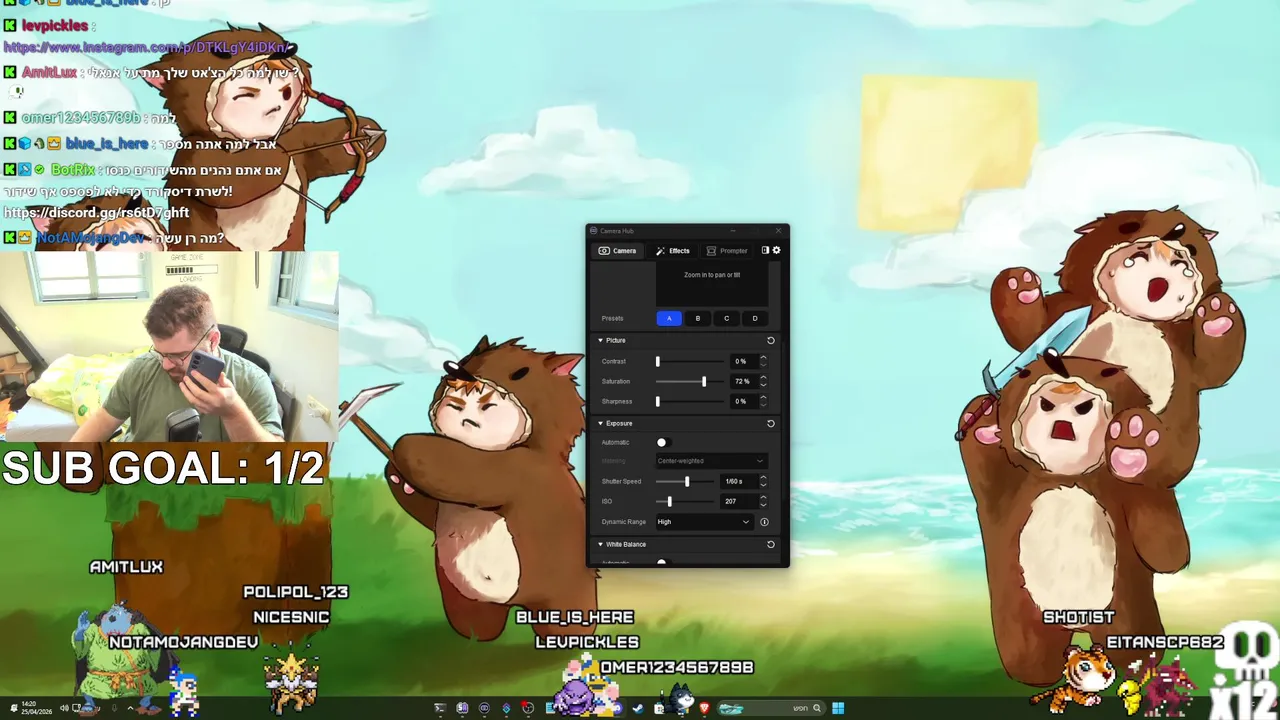
Task: Select preset B
Action: tap(698, 318)
